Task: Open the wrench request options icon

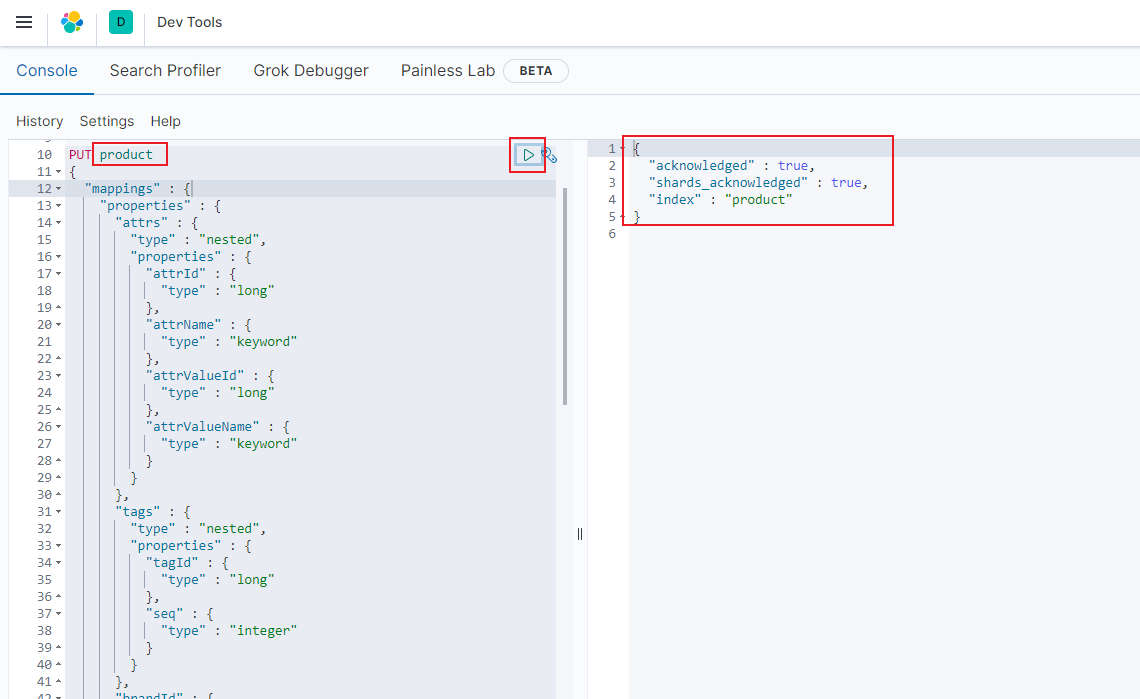Action: (549, 155)
